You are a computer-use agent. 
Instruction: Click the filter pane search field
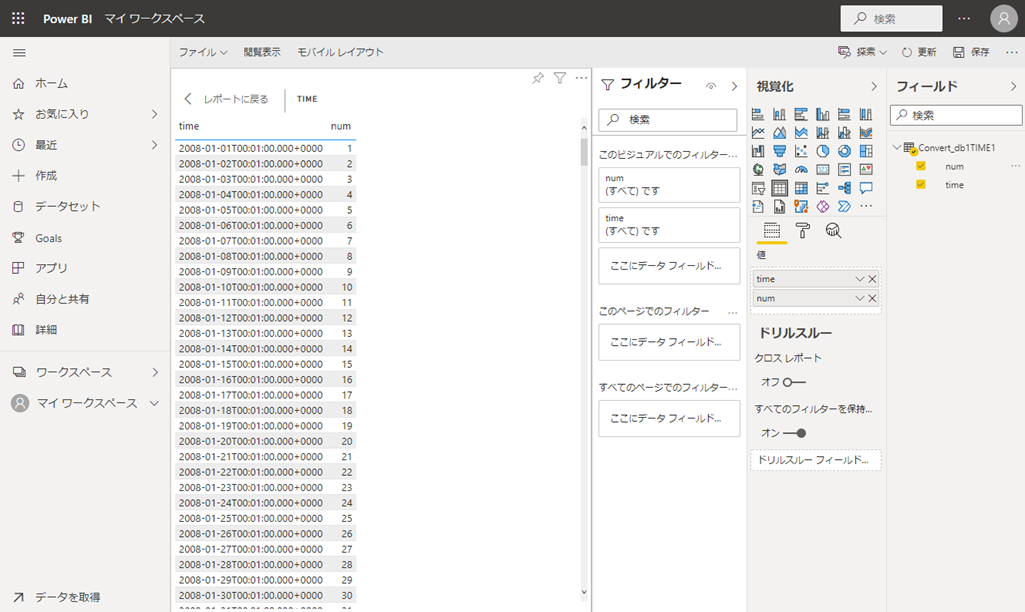[667, 120]
